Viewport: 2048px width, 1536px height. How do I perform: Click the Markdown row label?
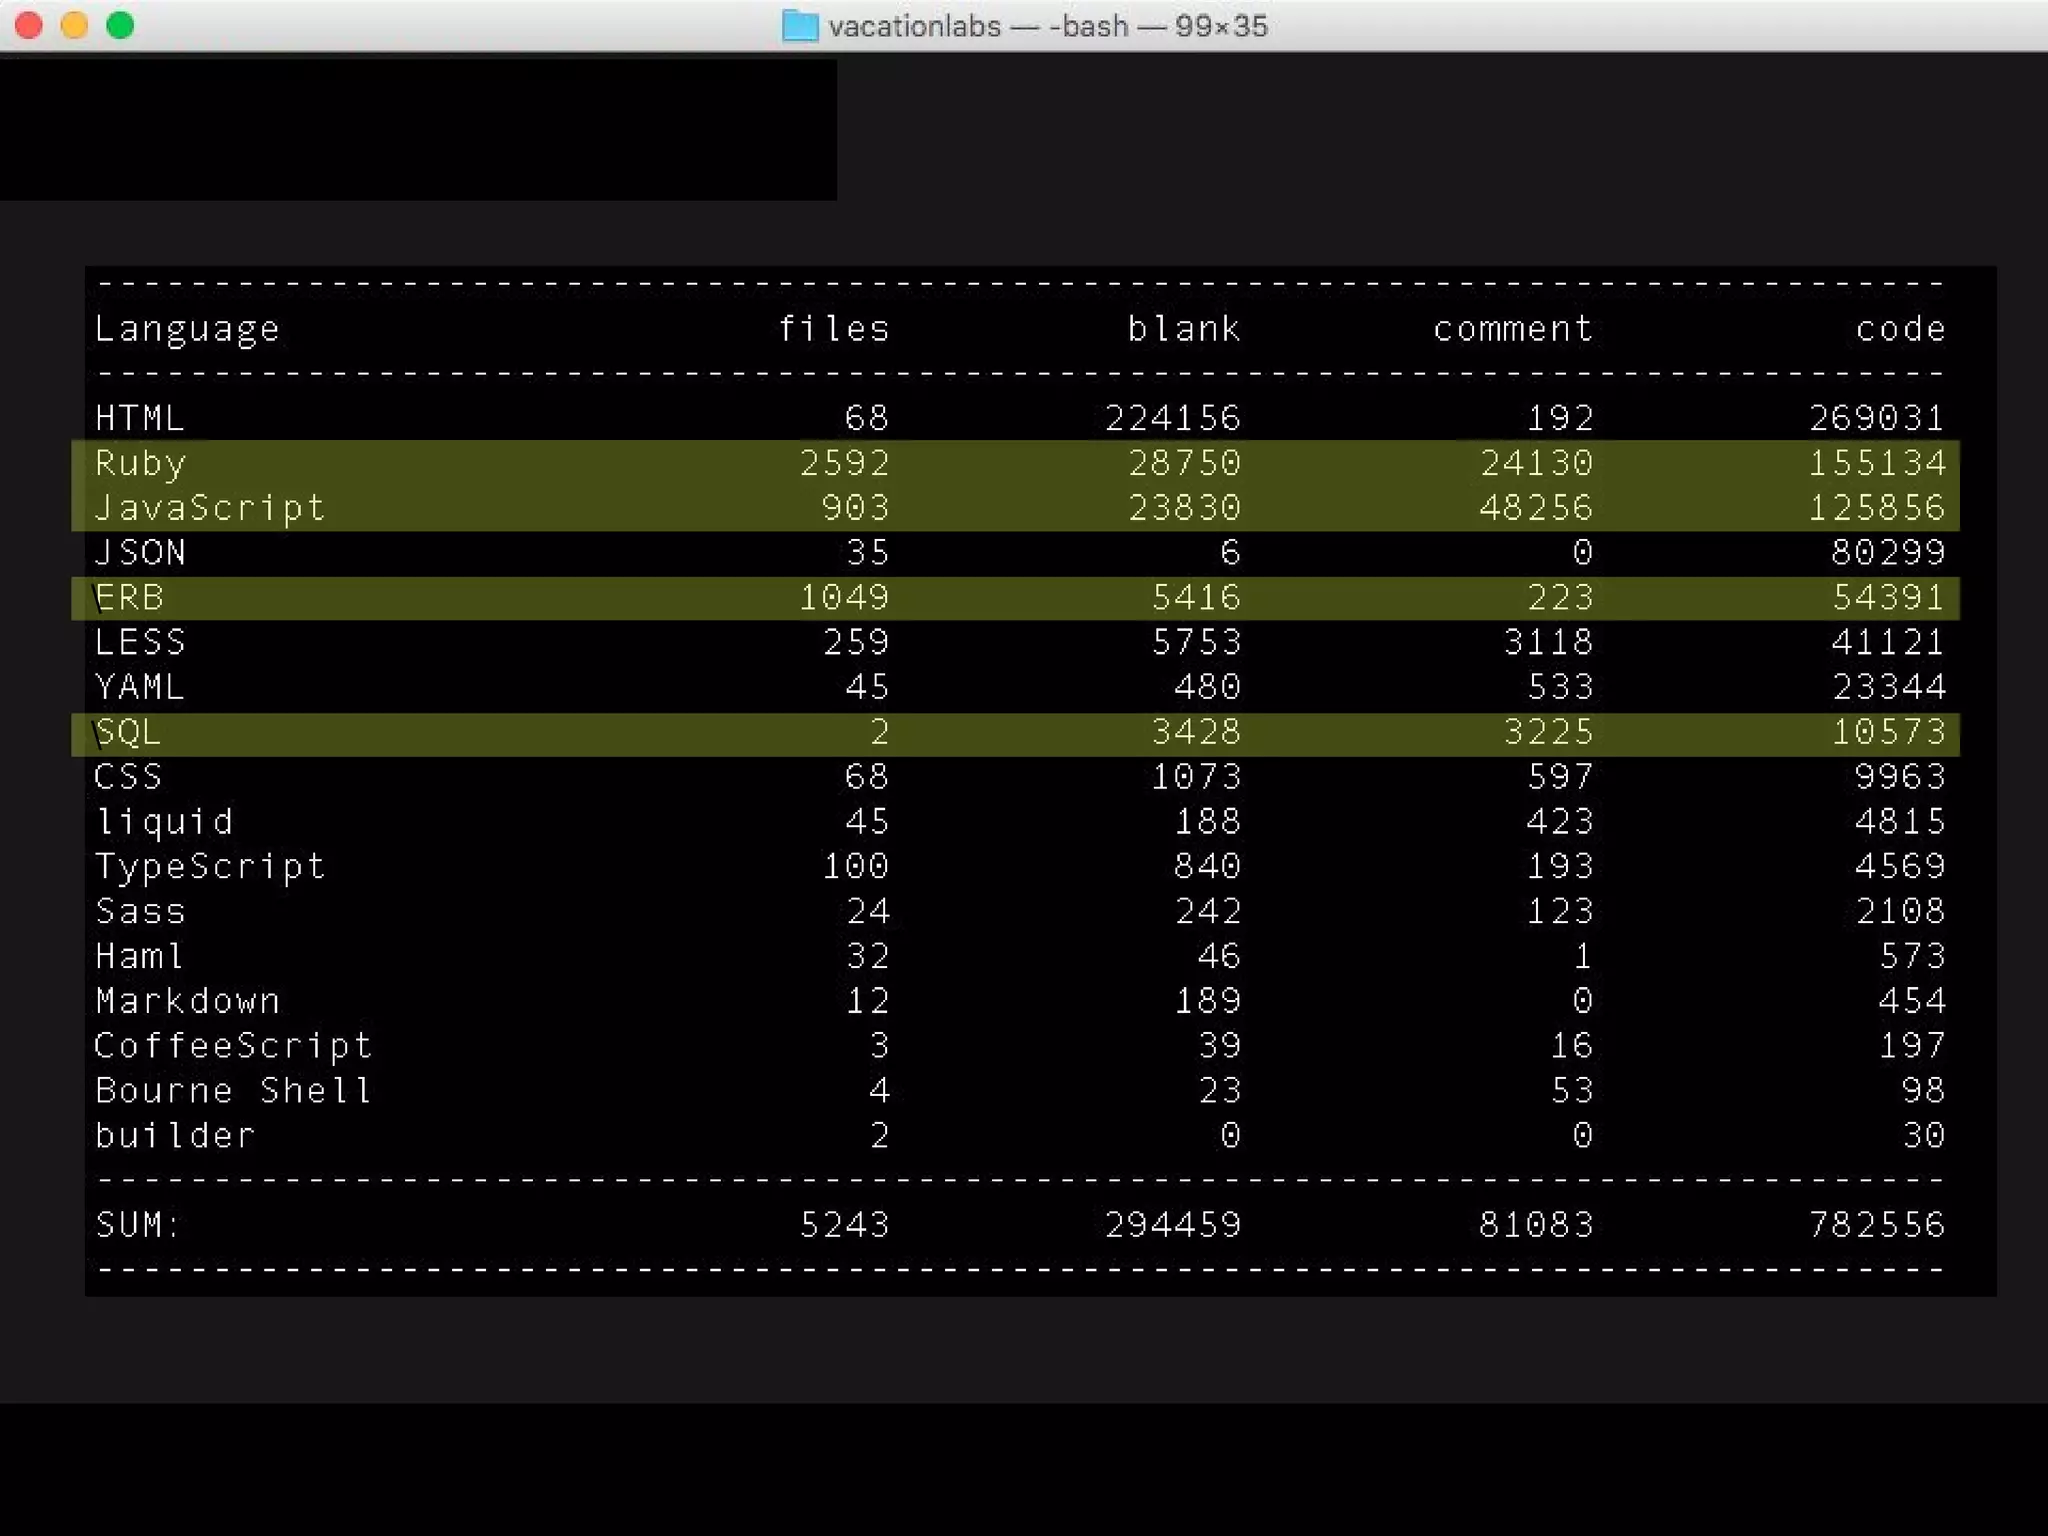tap(187, 1001)
